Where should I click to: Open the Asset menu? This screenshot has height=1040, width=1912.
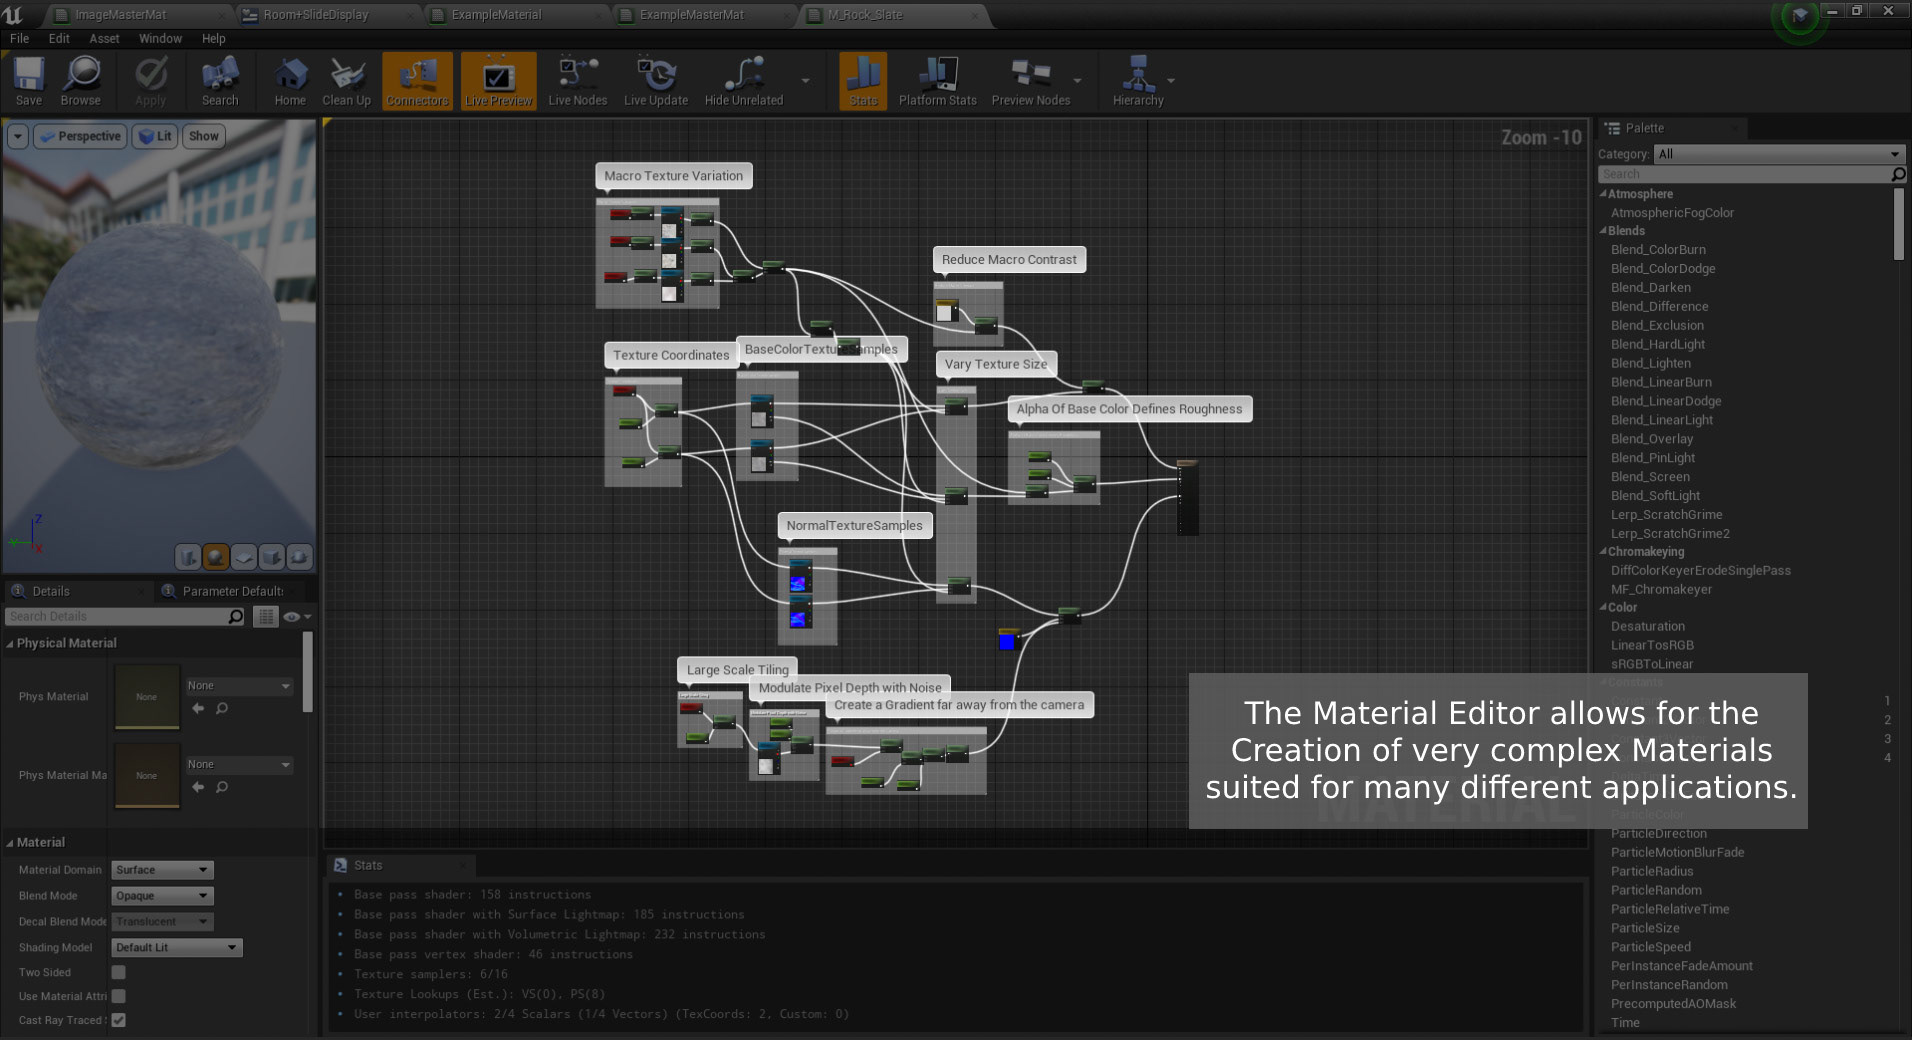point(104,38)
